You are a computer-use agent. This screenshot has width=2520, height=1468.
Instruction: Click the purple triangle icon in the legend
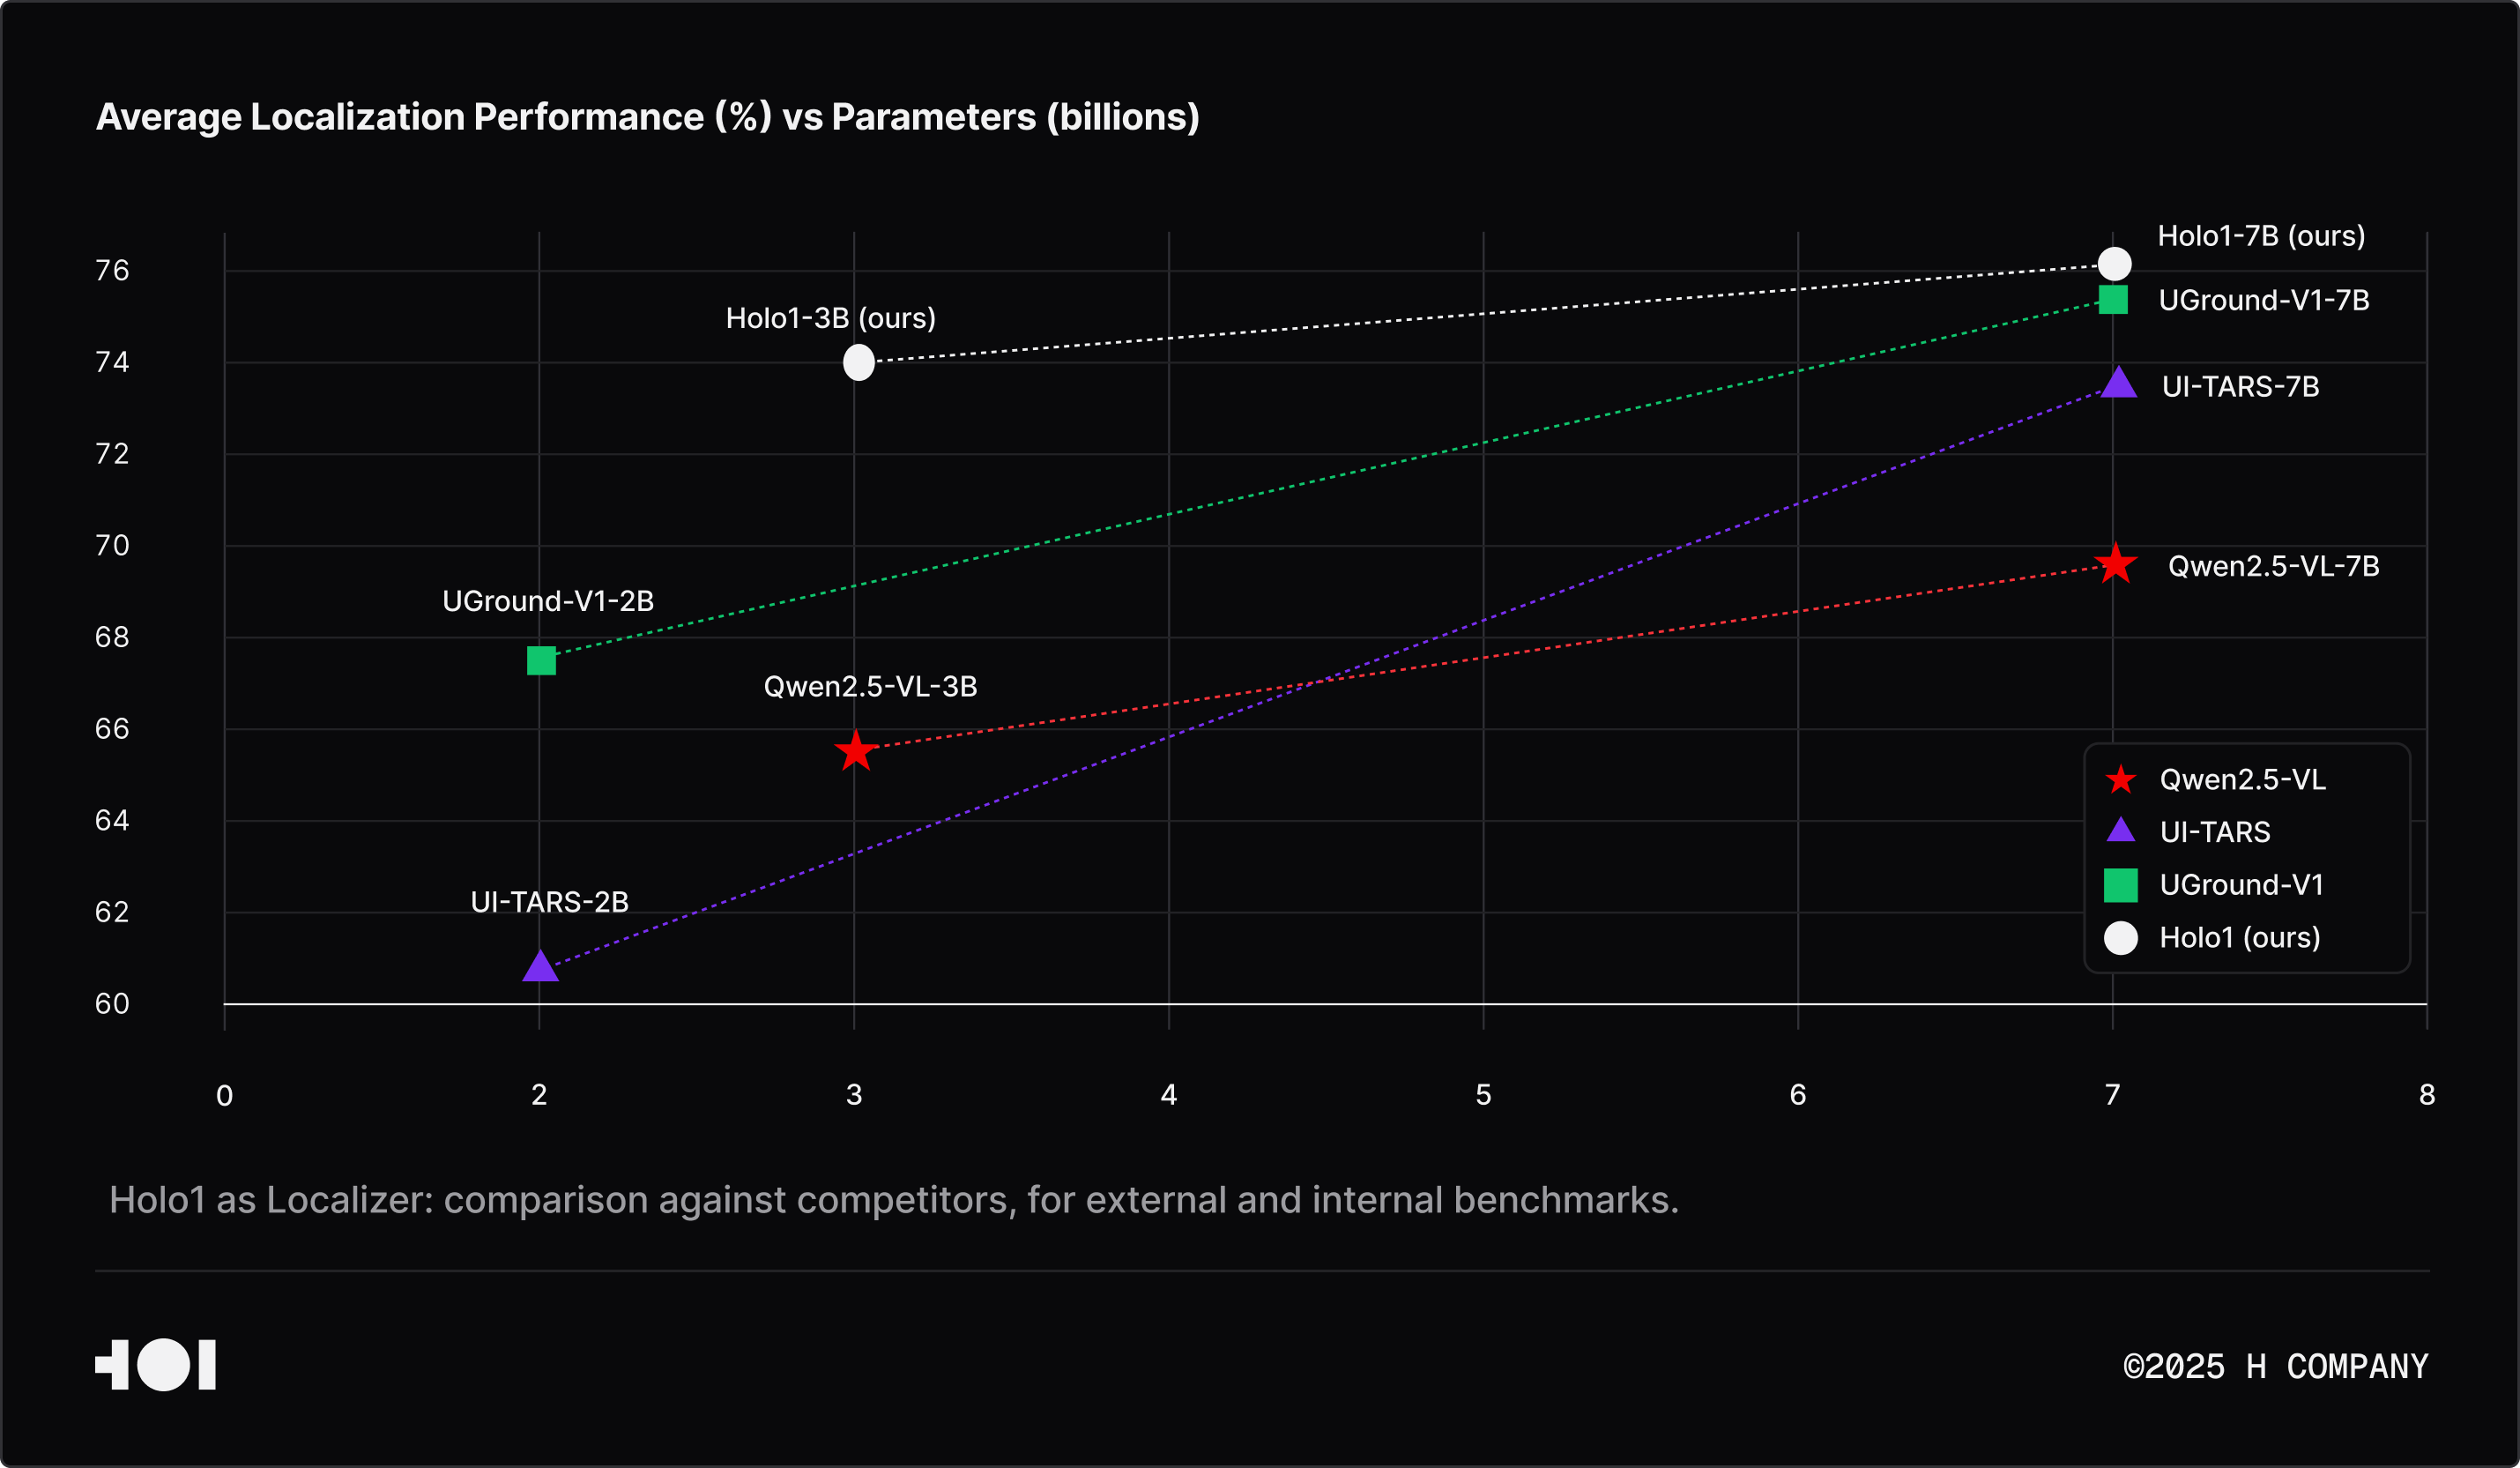(2120, 830)
